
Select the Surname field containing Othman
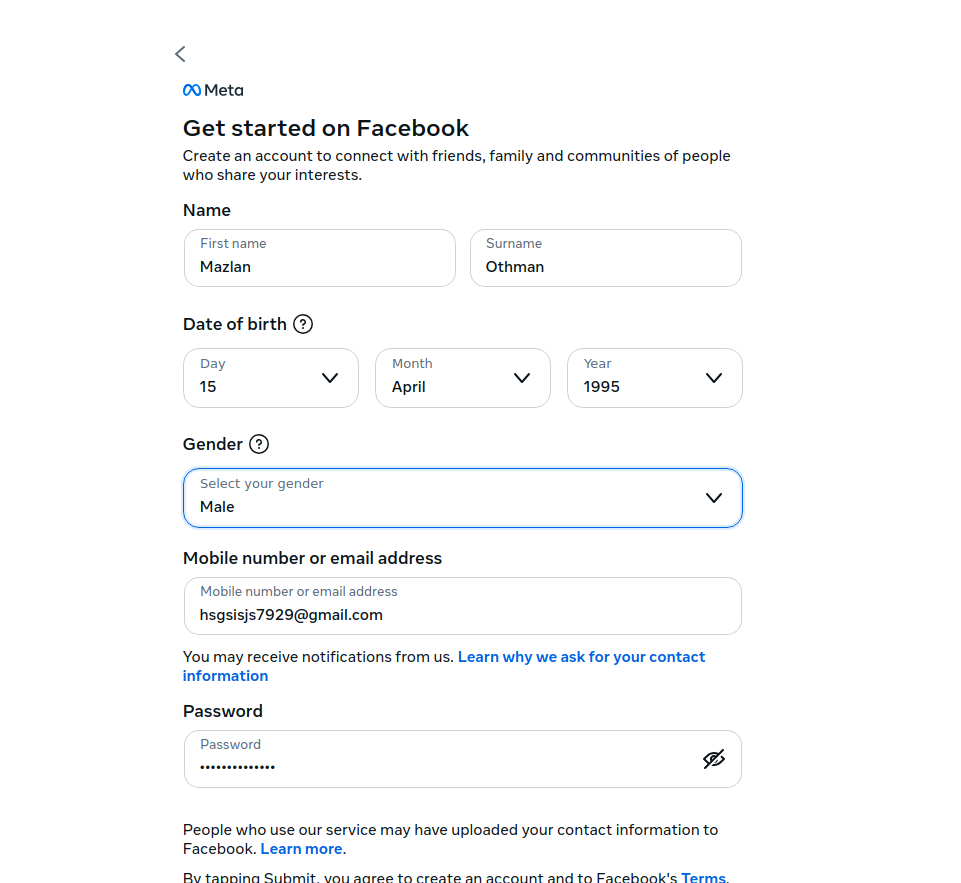tap(605, 258)
